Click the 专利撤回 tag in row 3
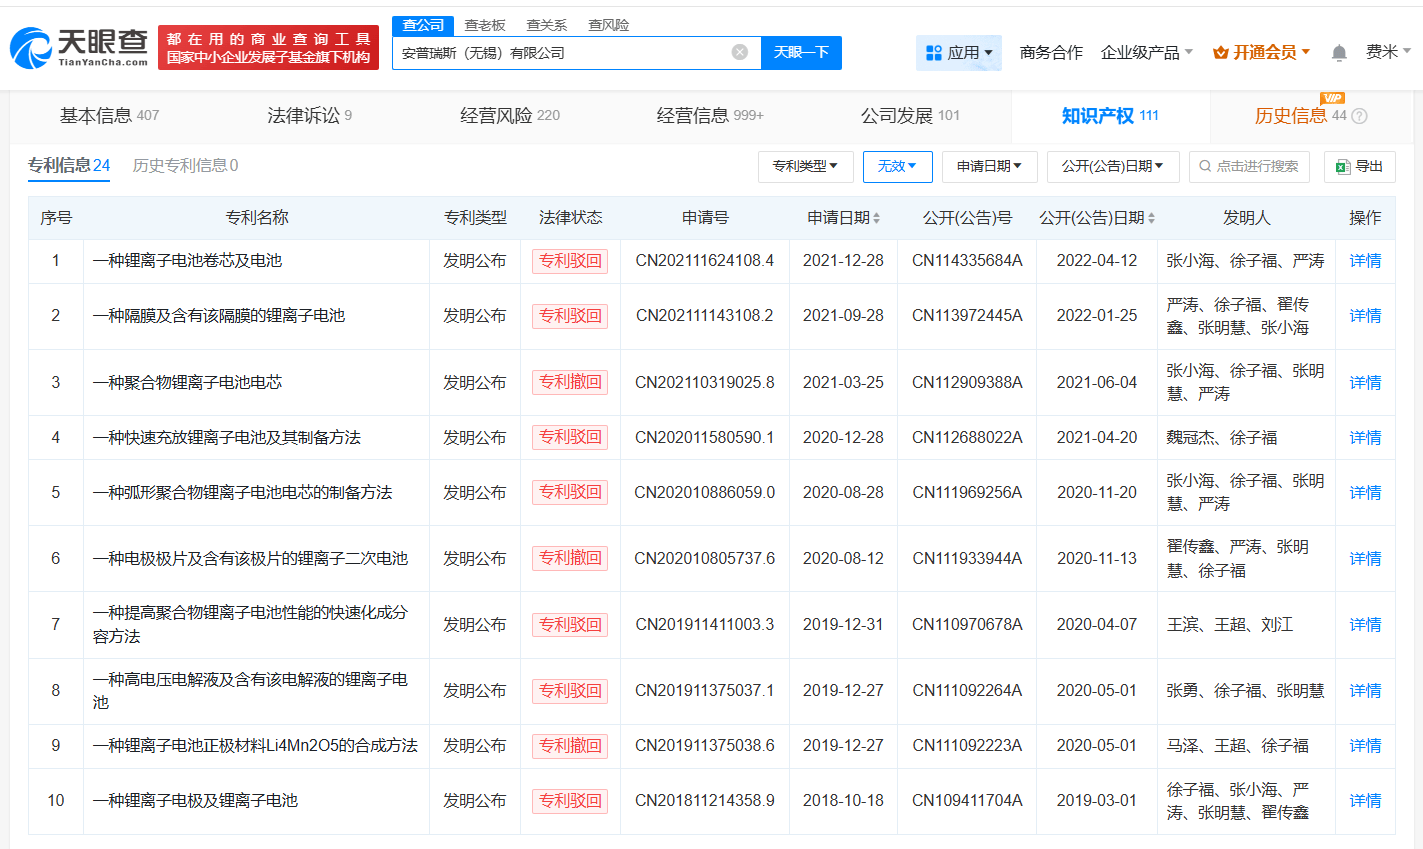The width and height of the screenshot is (1423, 849). tap(570, 383)
